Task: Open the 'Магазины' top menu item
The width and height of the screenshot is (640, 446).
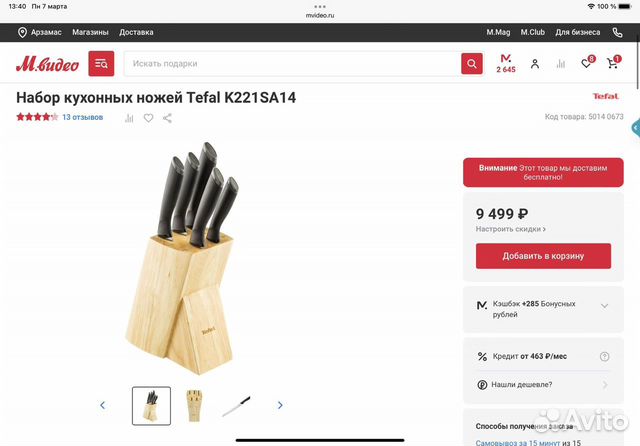Action: (x=90, y=32)
